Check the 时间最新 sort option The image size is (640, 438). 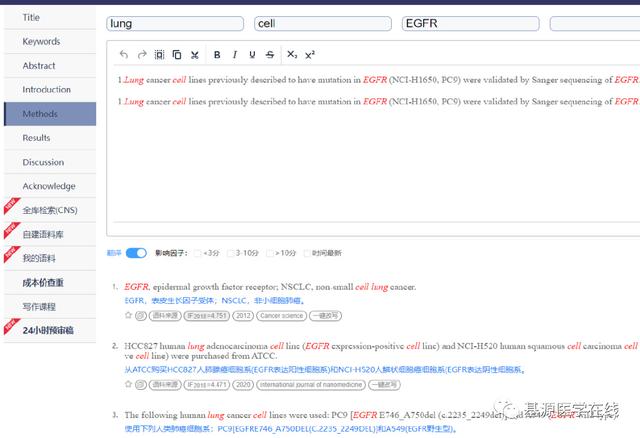(309, 253)
